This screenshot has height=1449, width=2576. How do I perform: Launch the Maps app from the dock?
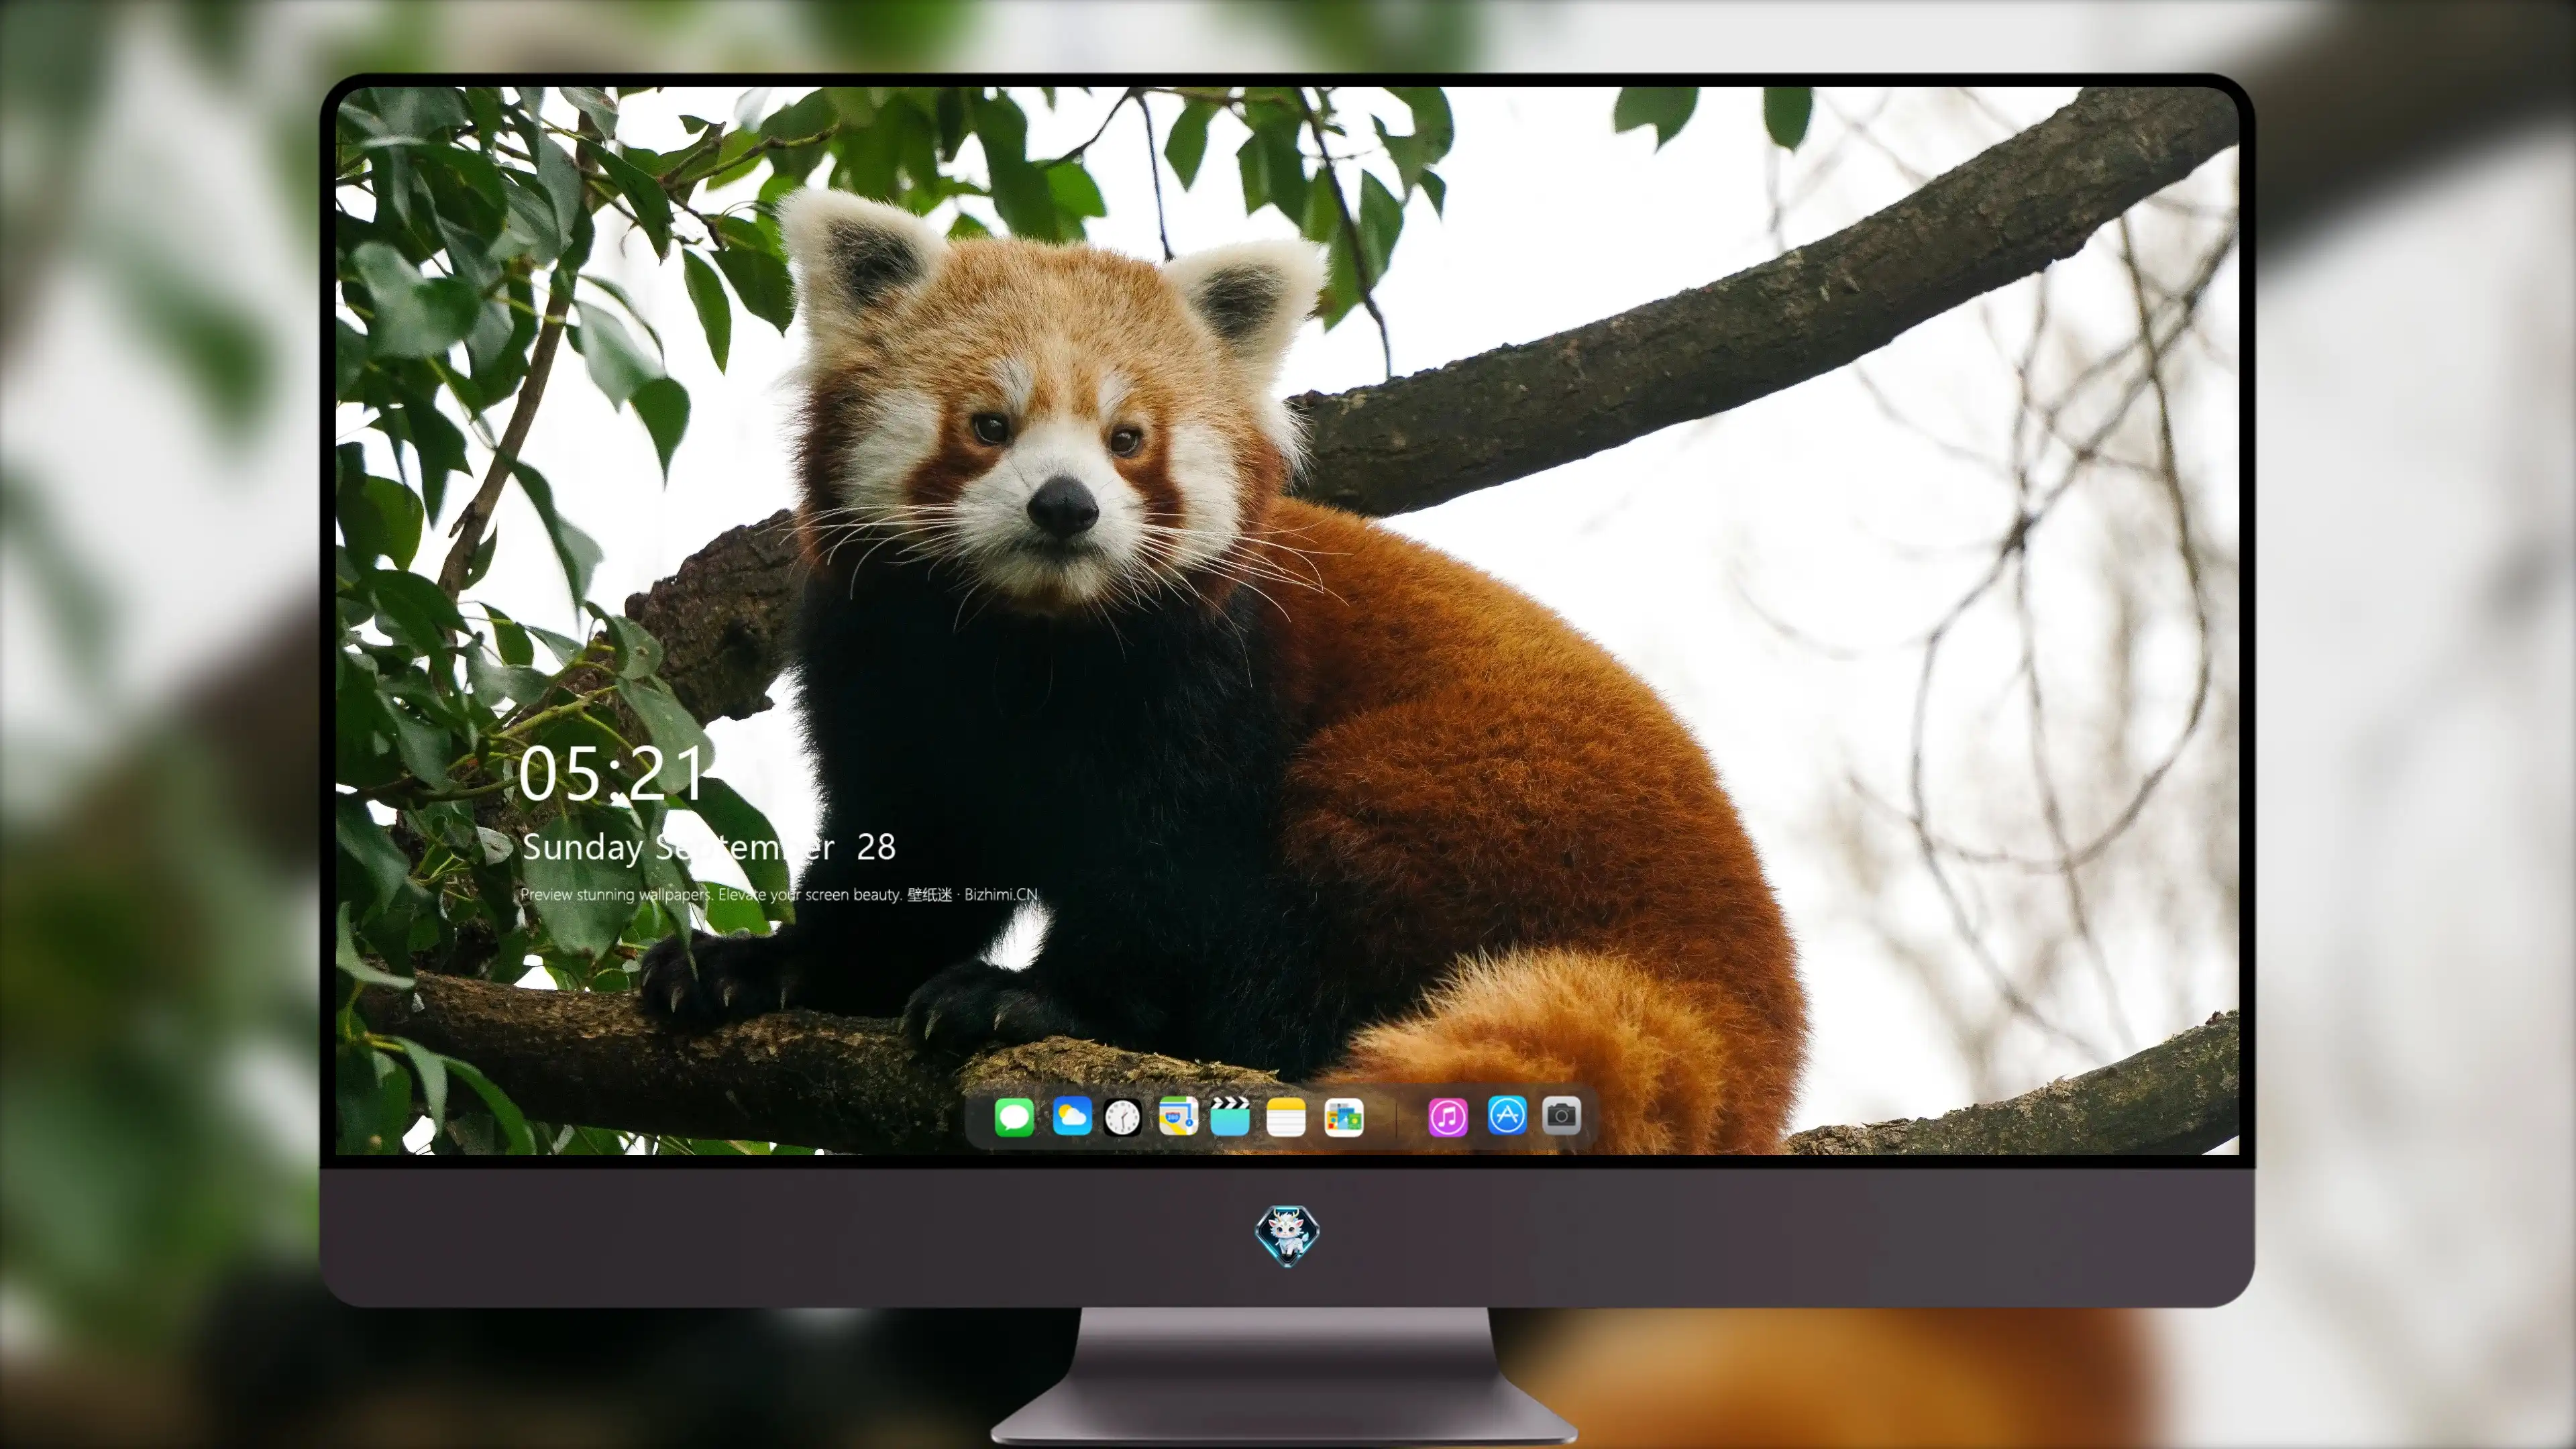coord(1178,1116)
